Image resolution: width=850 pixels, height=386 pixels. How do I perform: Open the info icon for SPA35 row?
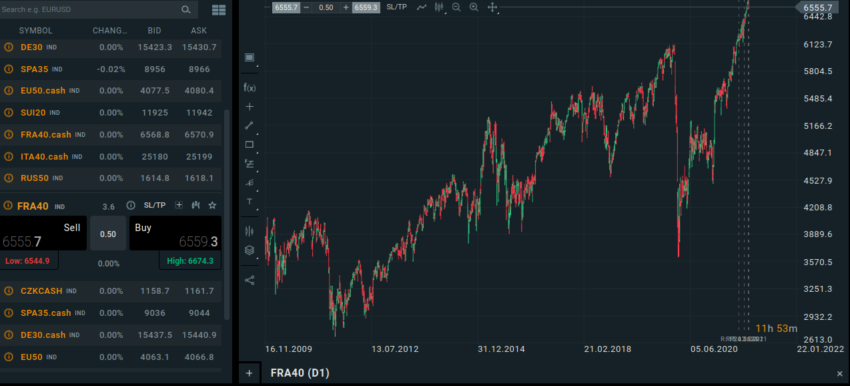point(8,69)
